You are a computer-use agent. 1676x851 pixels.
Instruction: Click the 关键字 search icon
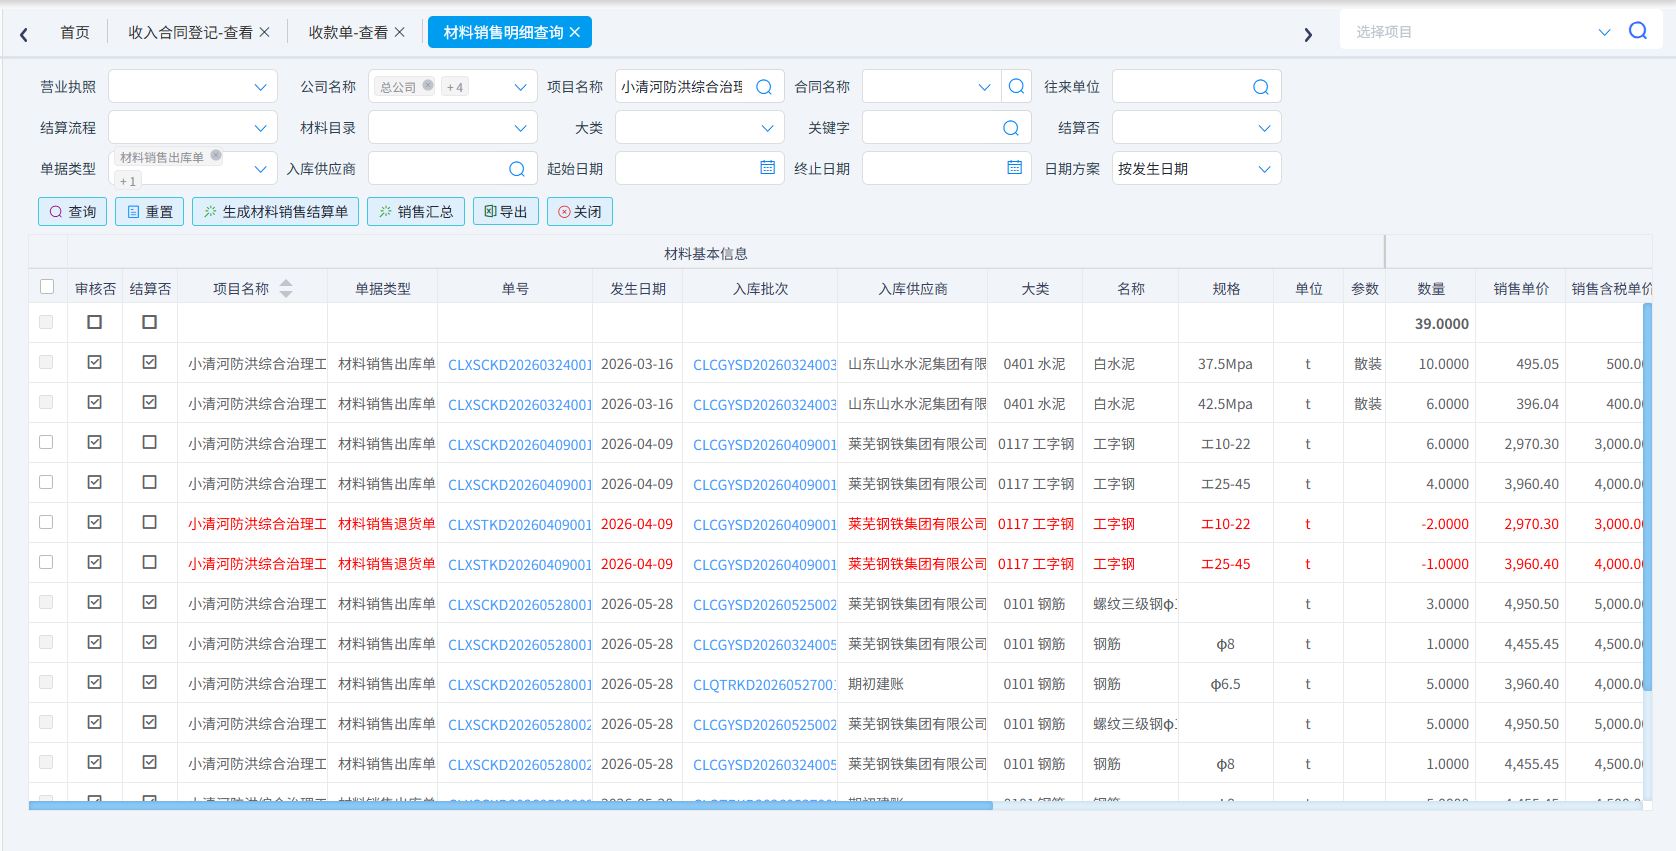1011,128
